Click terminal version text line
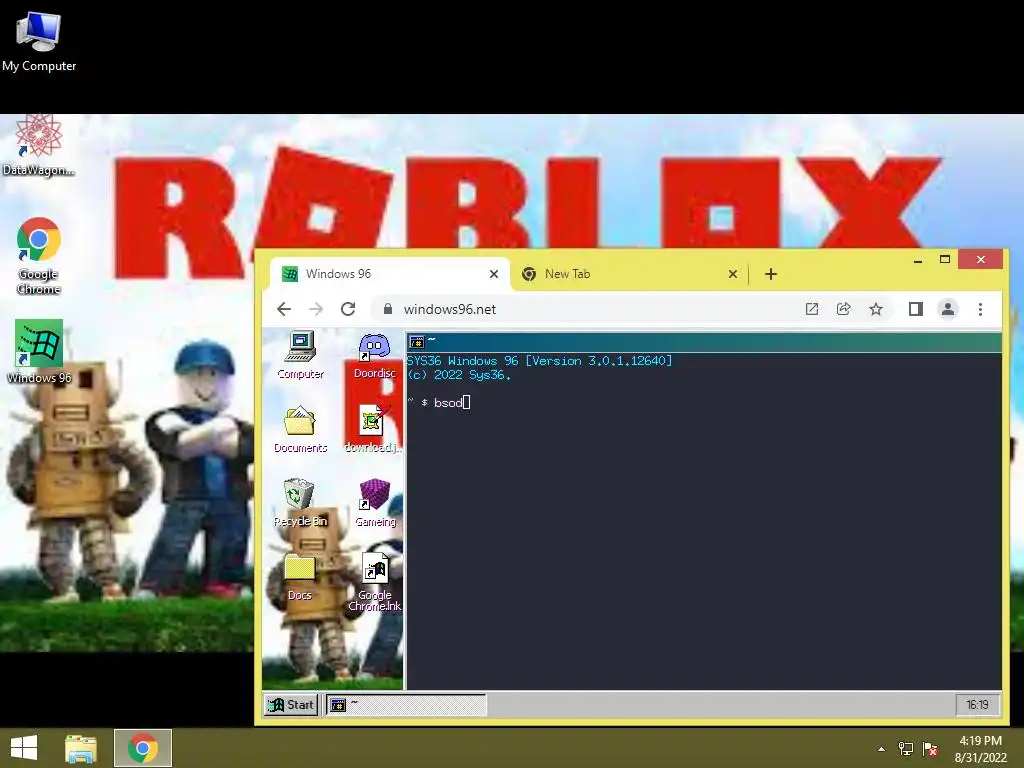This screenshot has width=1024, height=768. 539,360
